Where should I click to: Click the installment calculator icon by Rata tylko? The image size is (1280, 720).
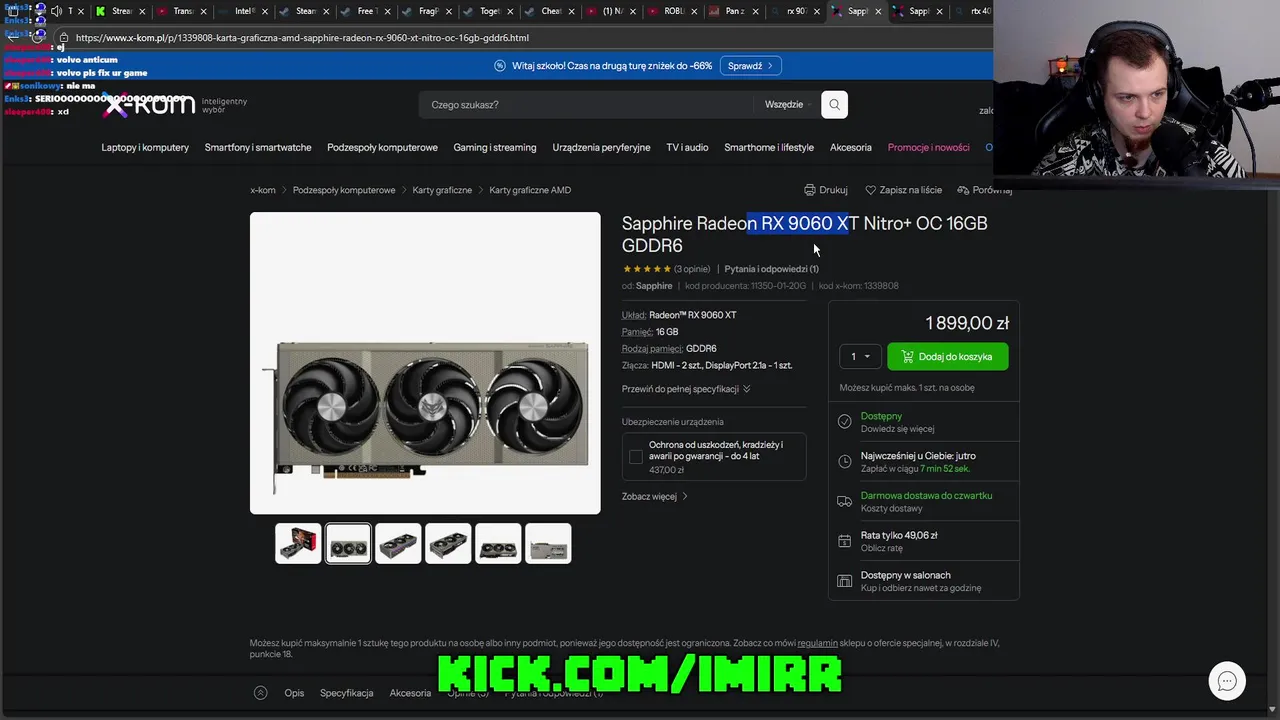845,541
